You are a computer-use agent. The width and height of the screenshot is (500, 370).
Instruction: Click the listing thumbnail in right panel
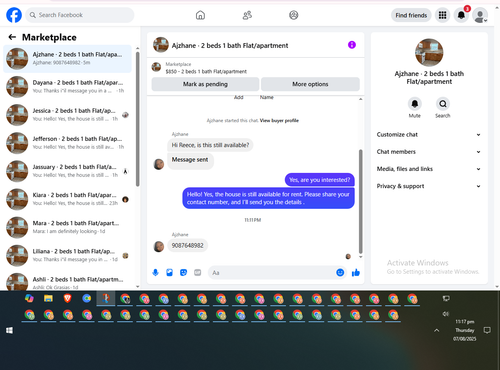point(429,52)
